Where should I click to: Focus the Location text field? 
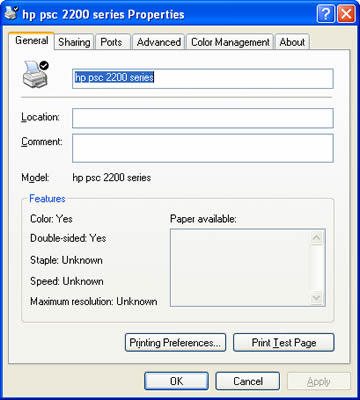tap(203, 118)
